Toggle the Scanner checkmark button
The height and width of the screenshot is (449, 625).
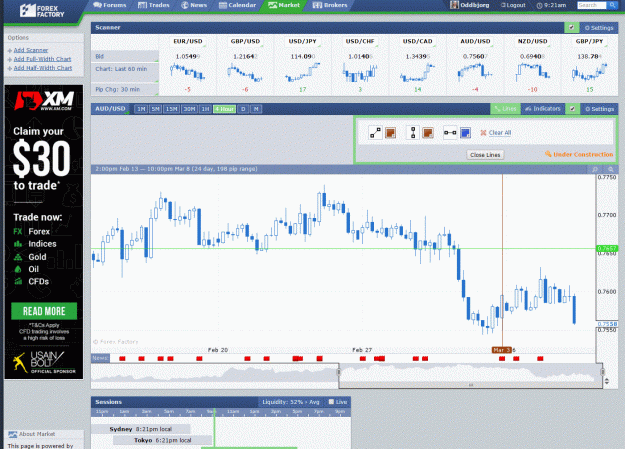[572, 28]
